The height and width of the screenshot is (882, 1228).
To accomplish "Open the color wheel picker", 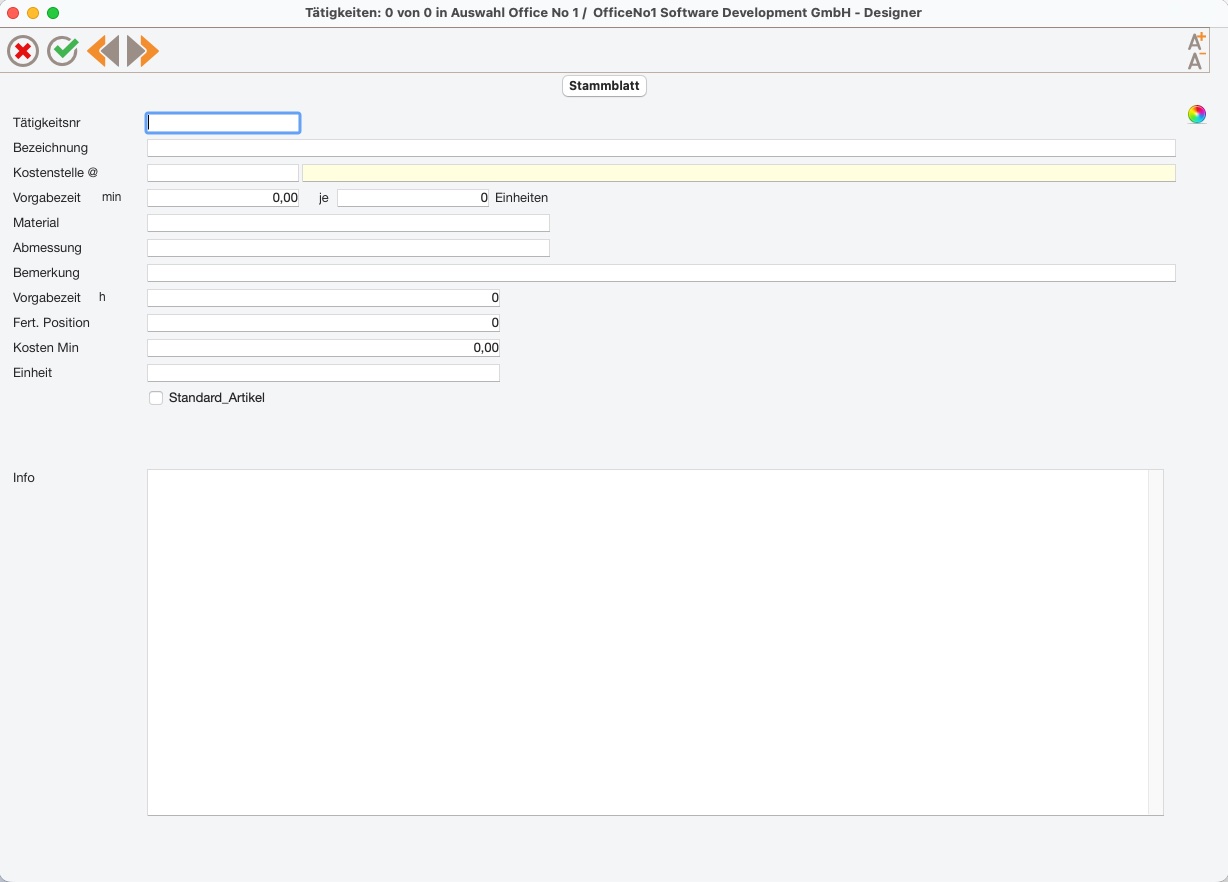I will click(x=1197, y=114).
